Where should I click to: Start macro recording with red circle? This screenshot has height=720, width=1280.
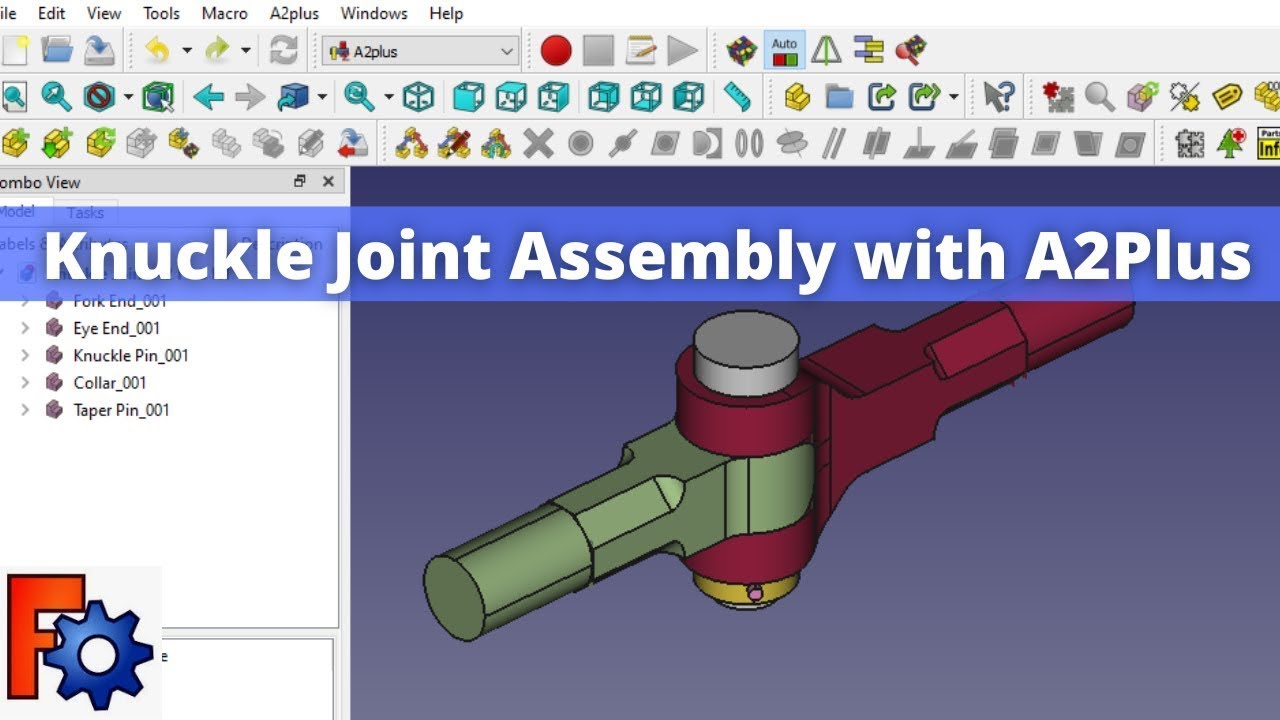point(556,50)
